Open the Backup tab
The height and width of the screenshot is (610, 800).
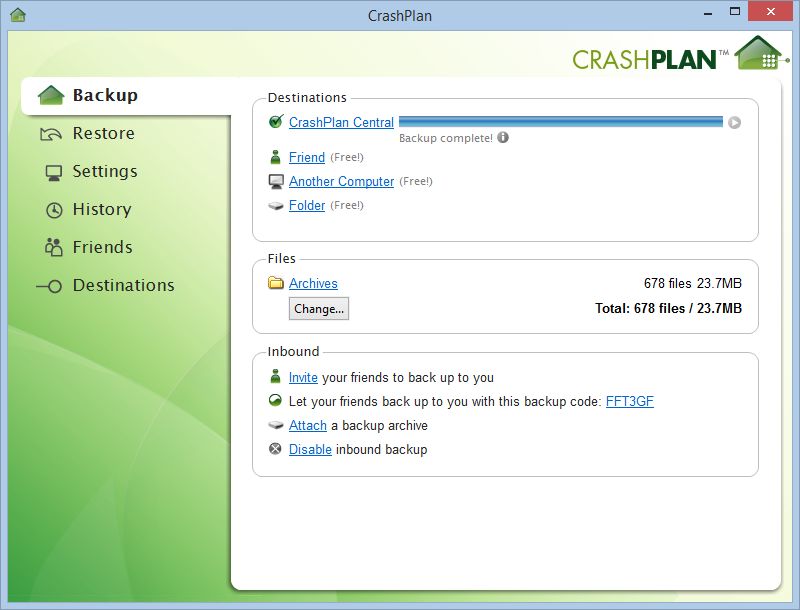[128, 95]
